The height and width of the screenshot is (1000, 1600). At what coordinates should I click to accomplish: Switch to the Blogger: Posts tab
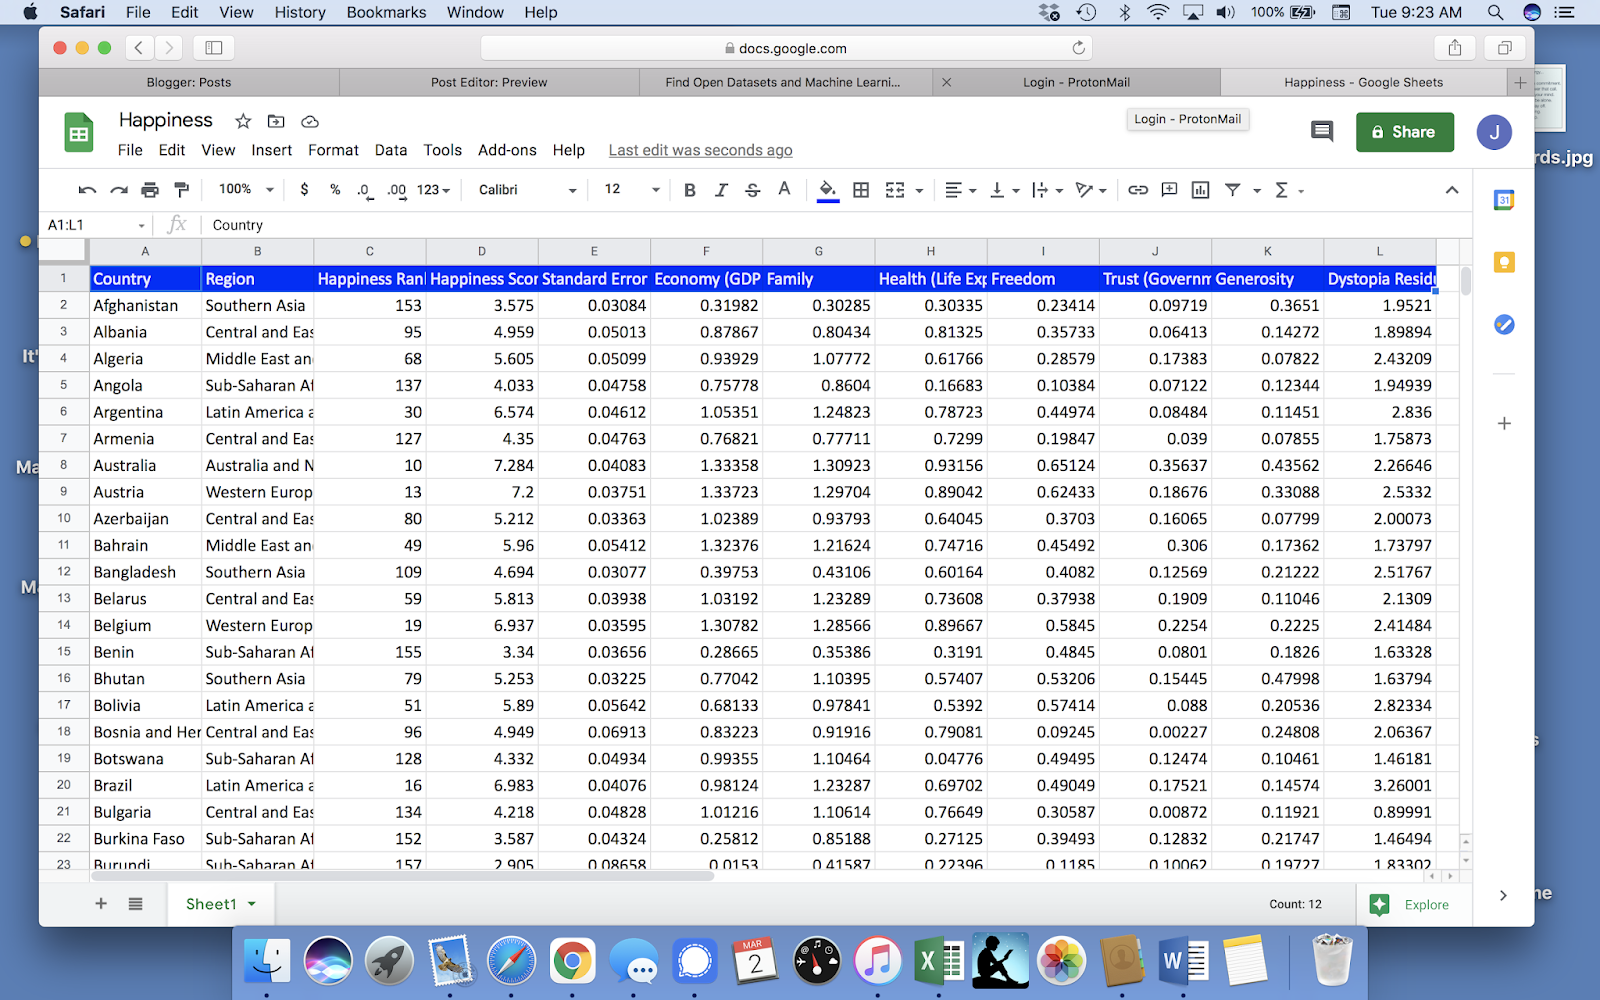189,82
